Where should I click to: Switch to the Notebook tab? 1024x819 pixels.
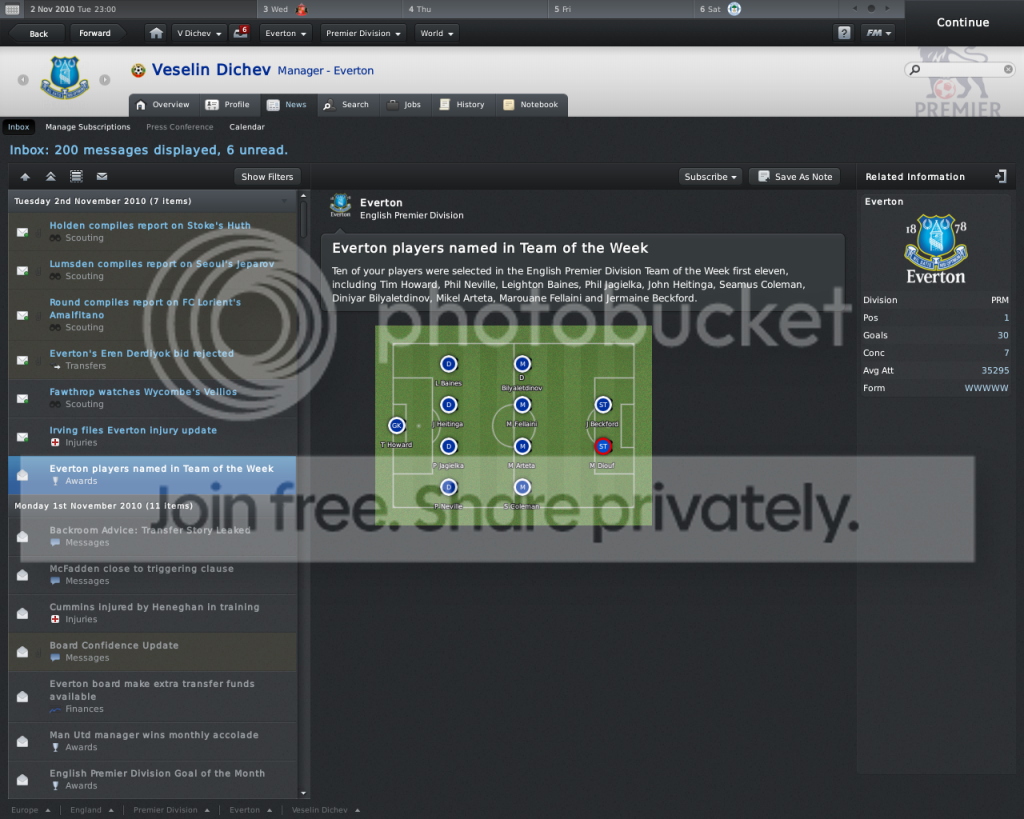531,104
